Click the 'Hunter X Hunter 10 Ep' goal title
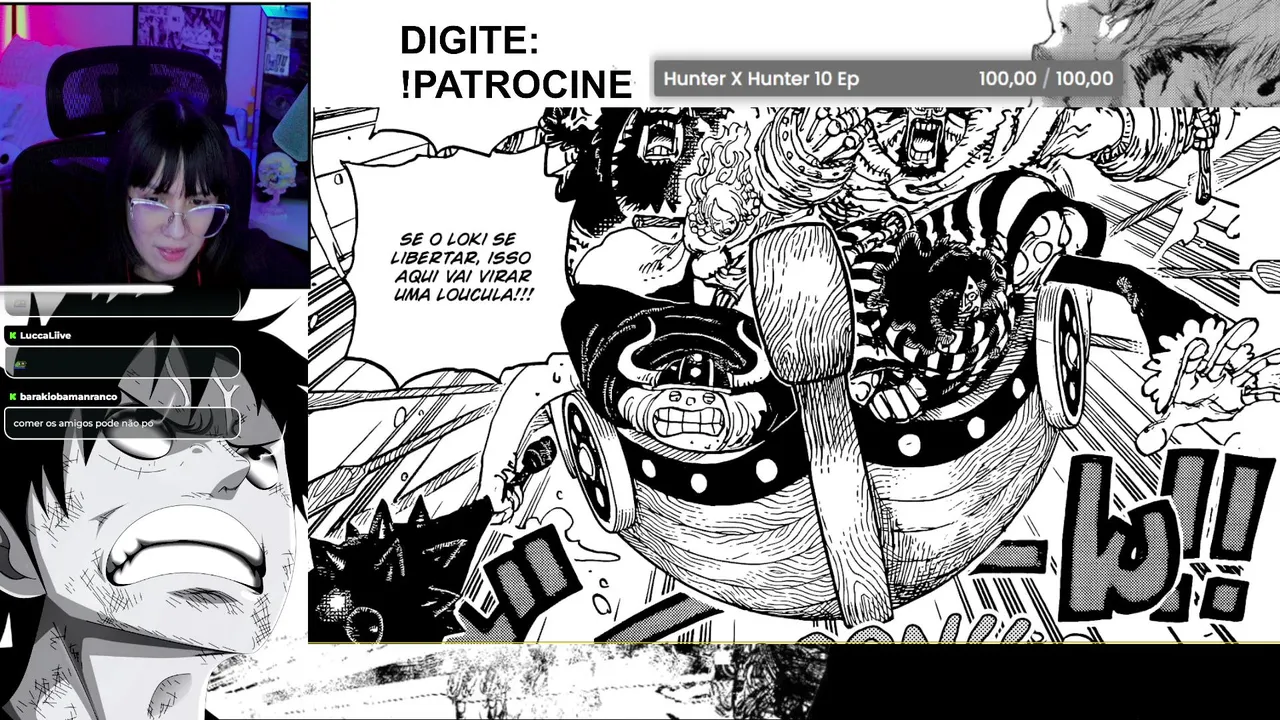The image size is (1280, 720). pyautogui.click(x=761, y=79)
